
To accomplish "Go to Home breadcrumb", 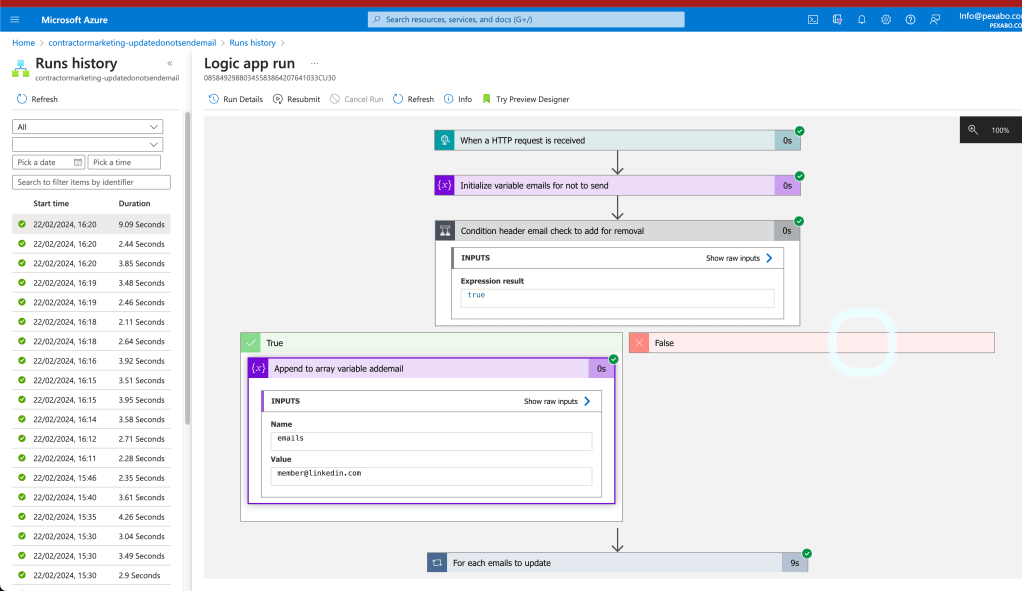I will pos(23,42).
